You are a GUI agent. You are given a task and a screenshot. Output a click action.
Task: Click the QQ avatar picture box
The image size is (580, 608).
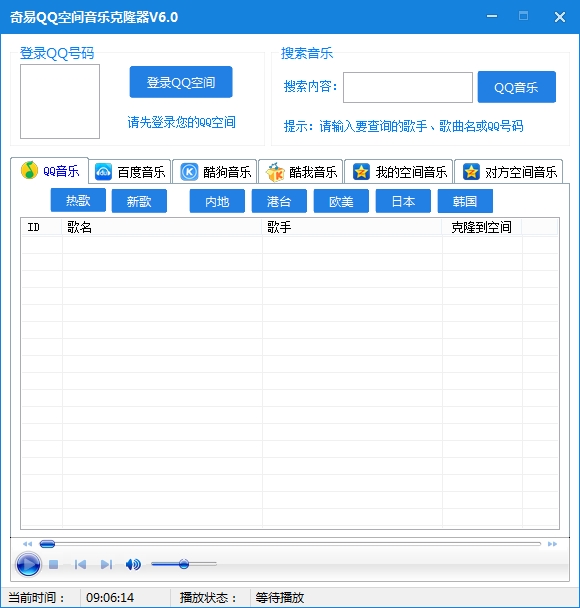click(60, 101)
